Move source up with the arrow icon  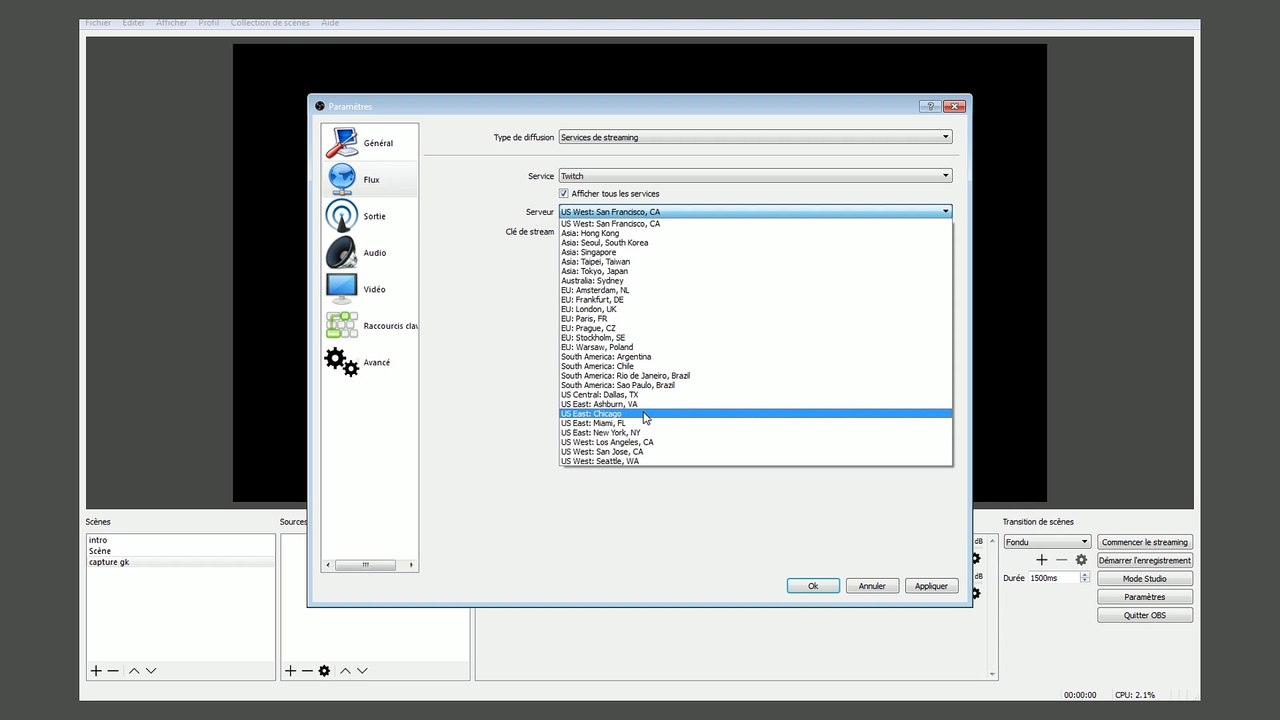point(345,671)
